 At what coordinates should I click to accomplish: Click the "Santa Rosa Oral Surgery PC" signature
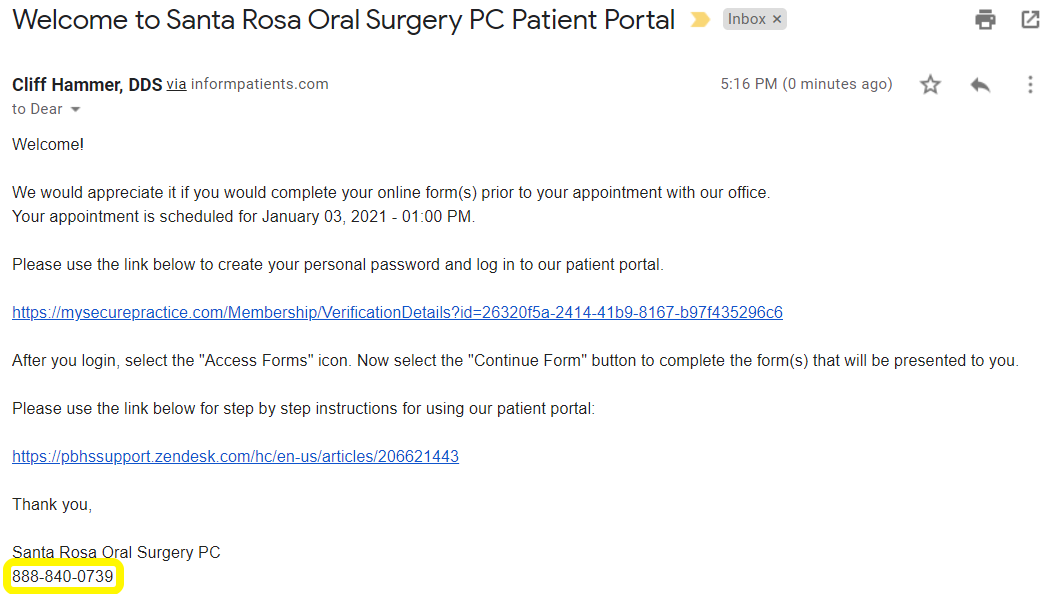(x=116, y=552)
